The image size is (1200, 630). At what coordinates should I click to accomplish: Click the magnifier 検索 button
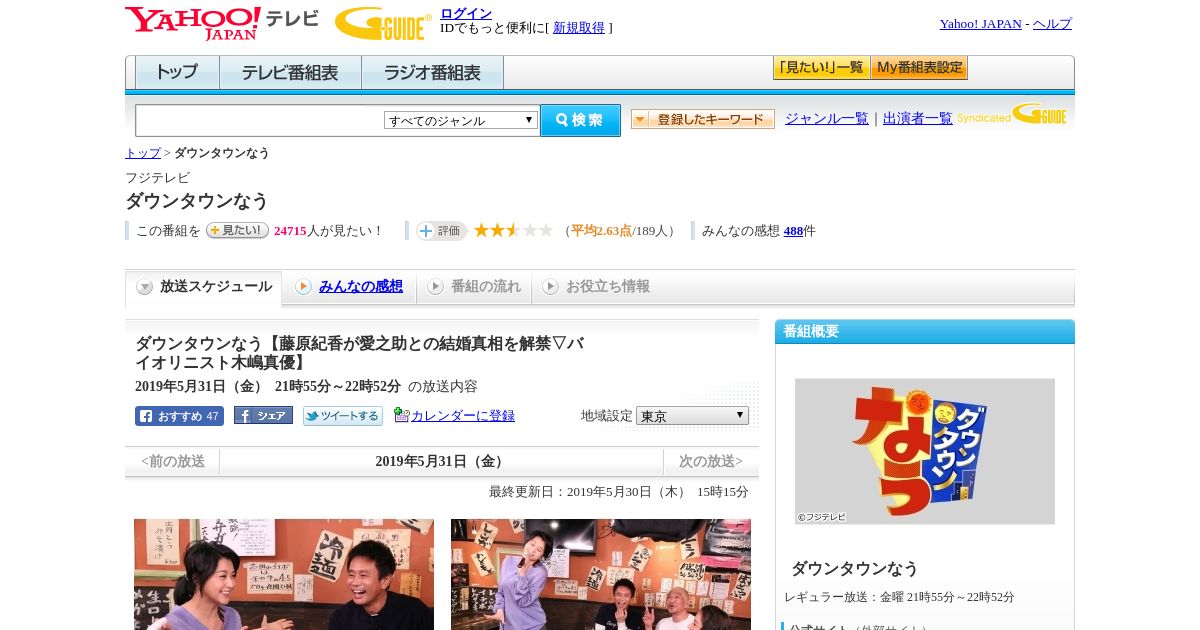click(580, 120)
